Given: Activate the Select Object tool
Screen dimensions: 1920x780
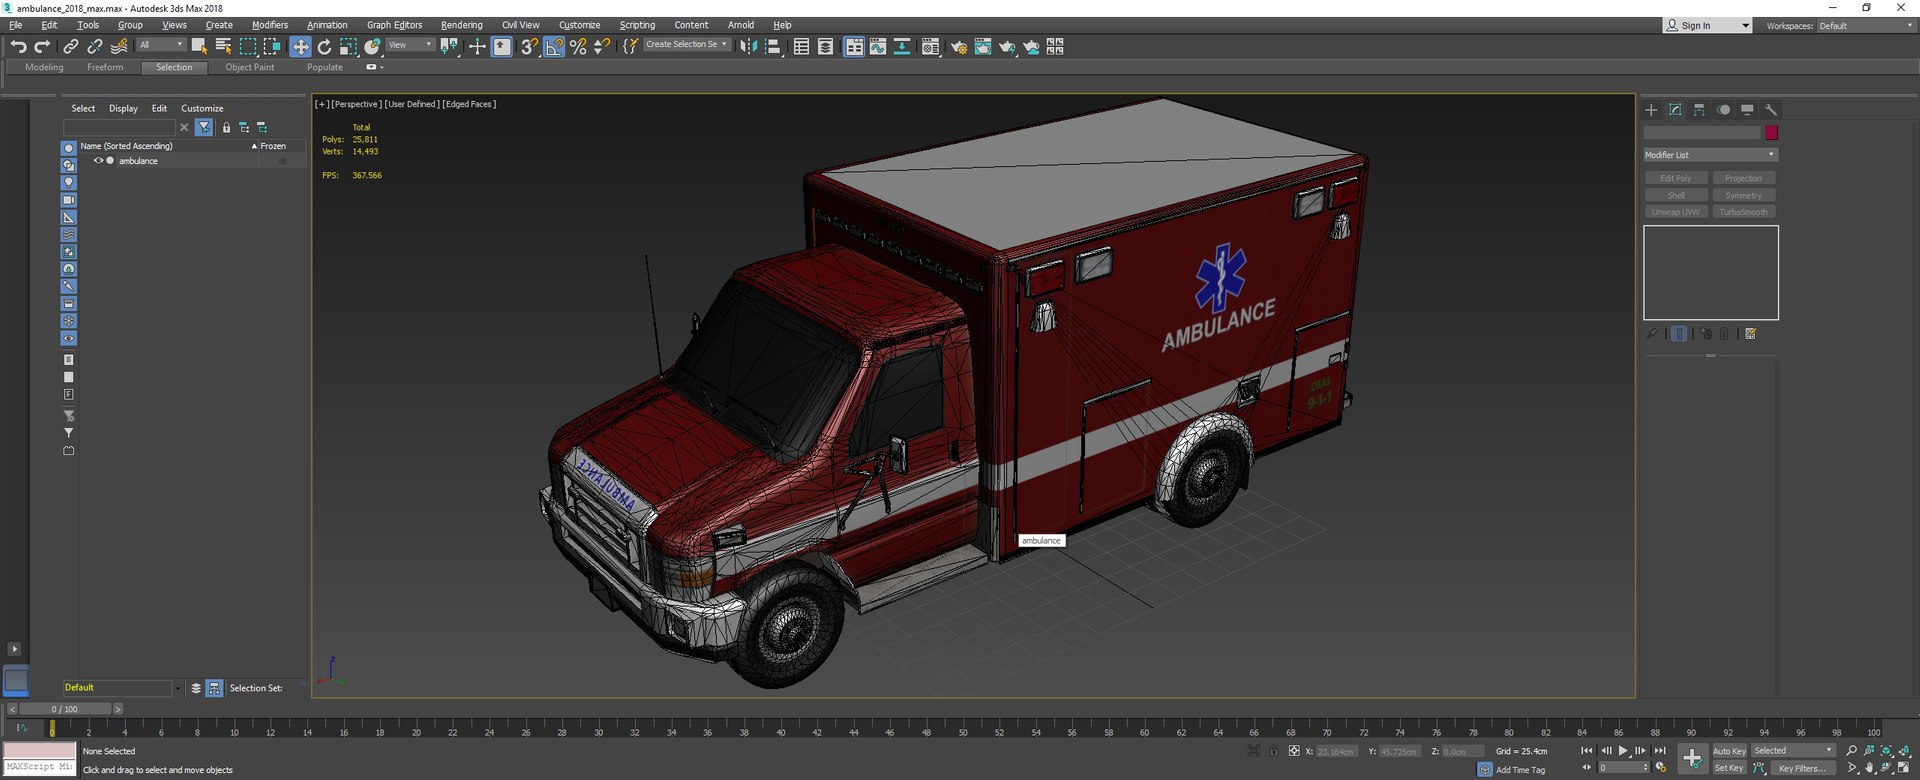Looking at the screenshot, I should (199, 46).
